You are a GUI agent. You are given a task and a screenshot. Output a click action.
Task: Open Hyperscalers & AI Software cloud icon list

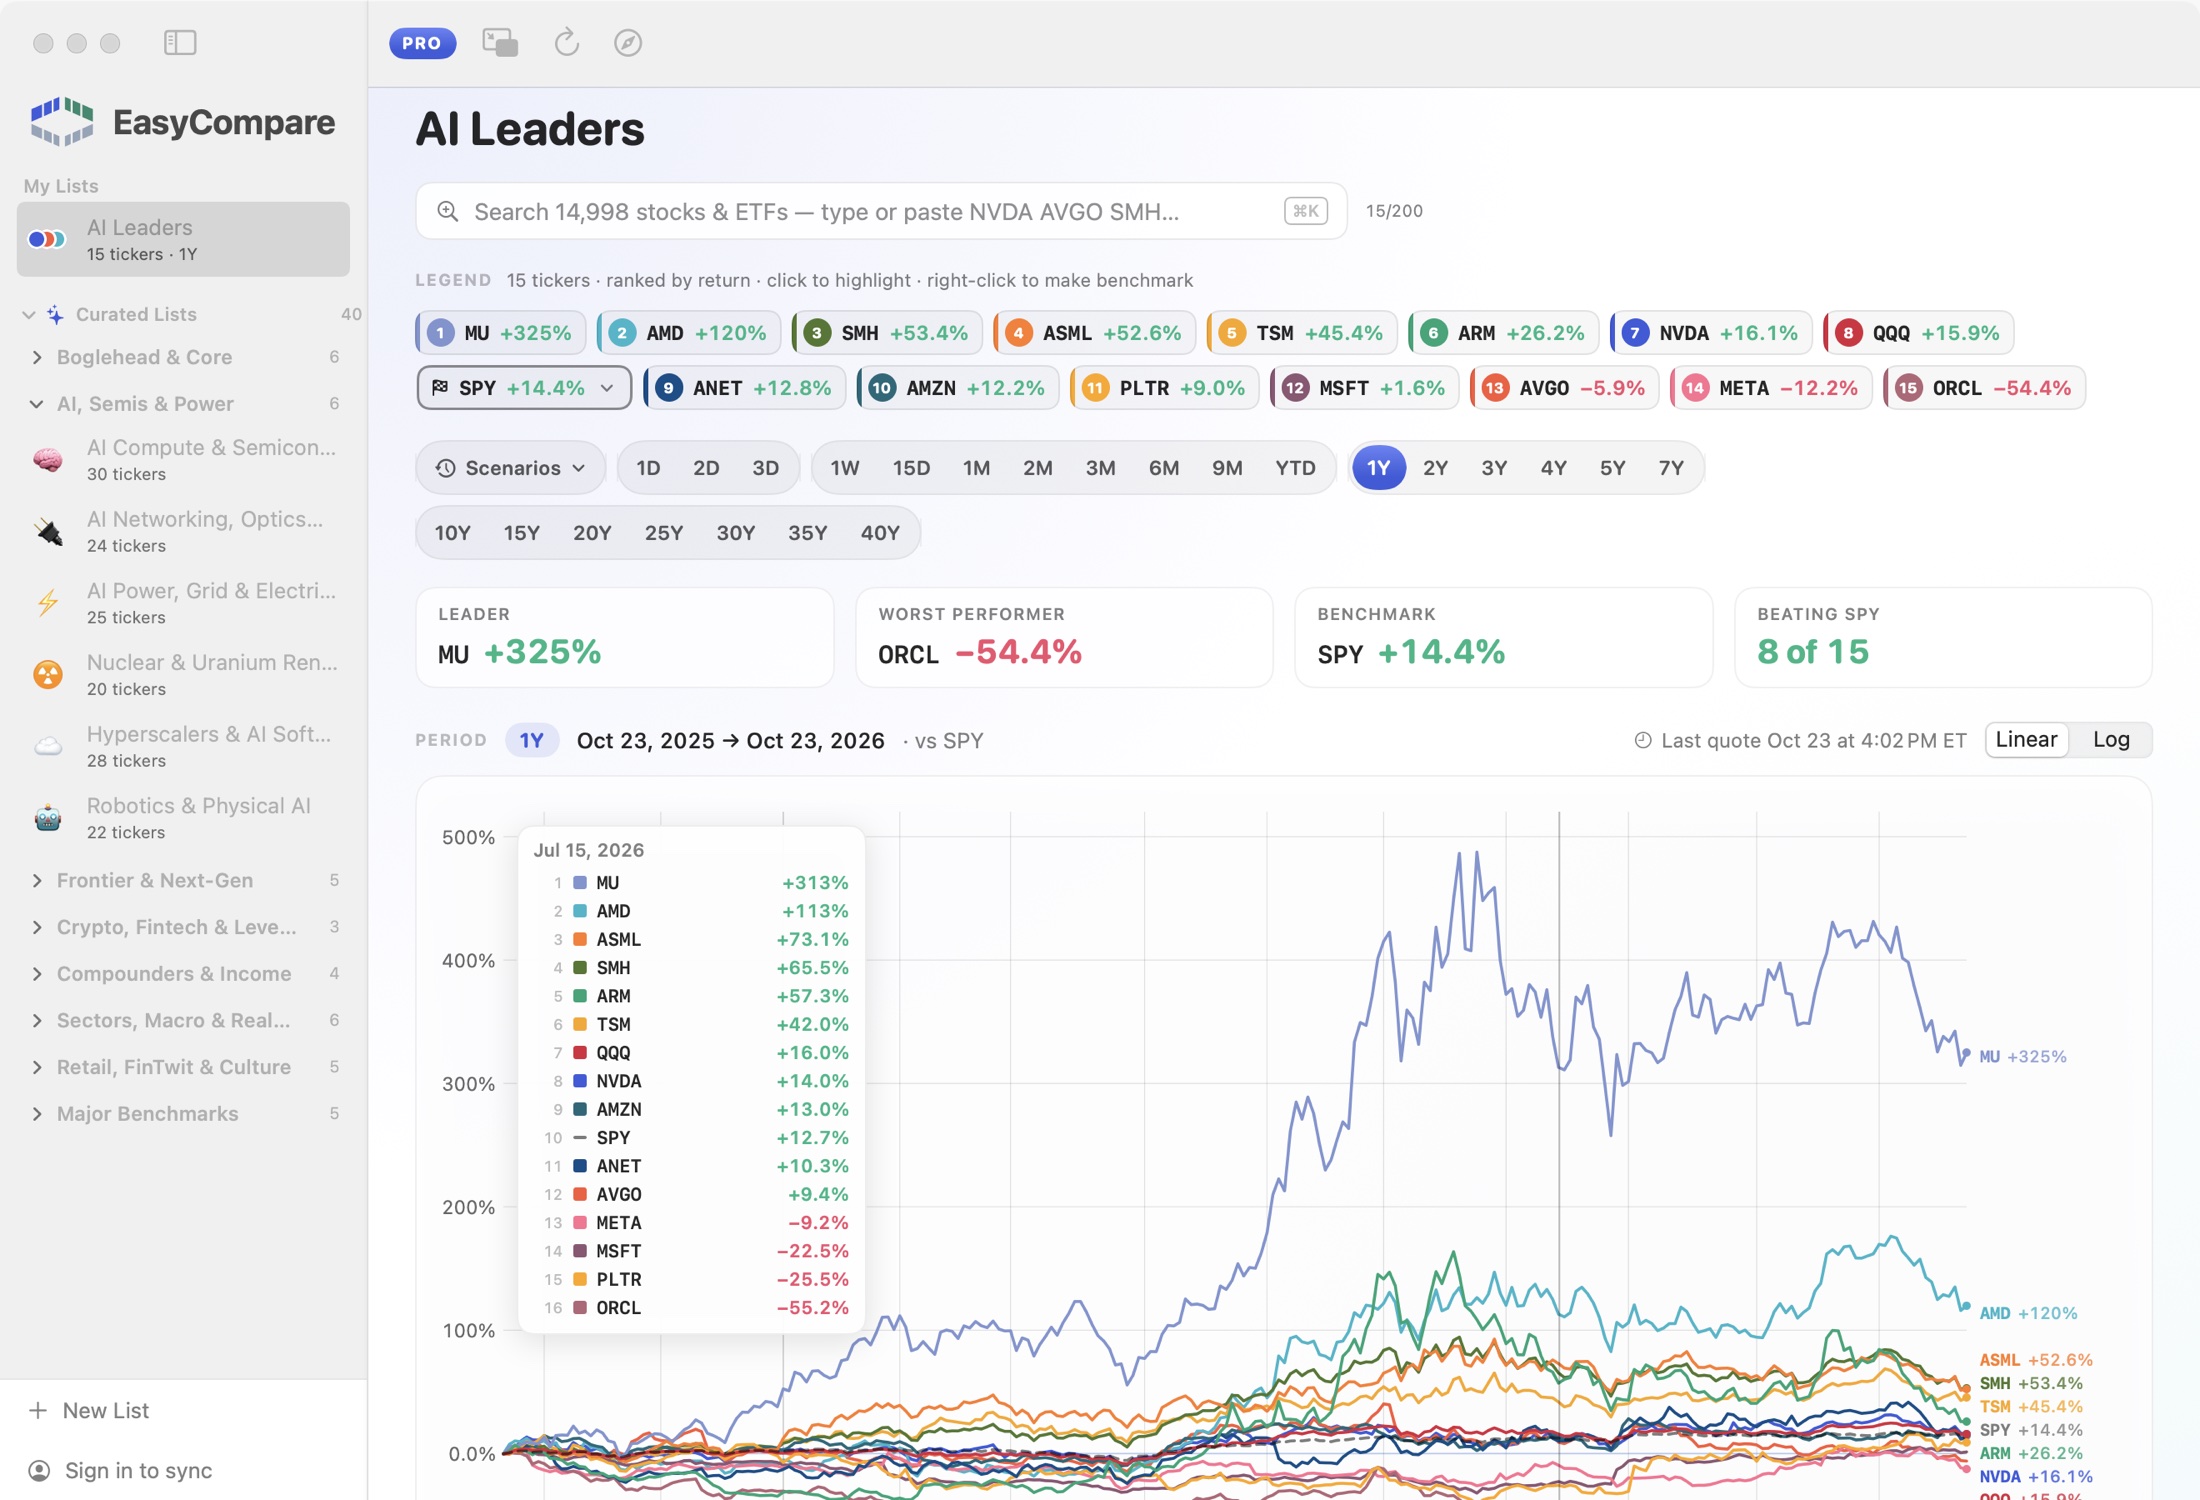[48, 746]
